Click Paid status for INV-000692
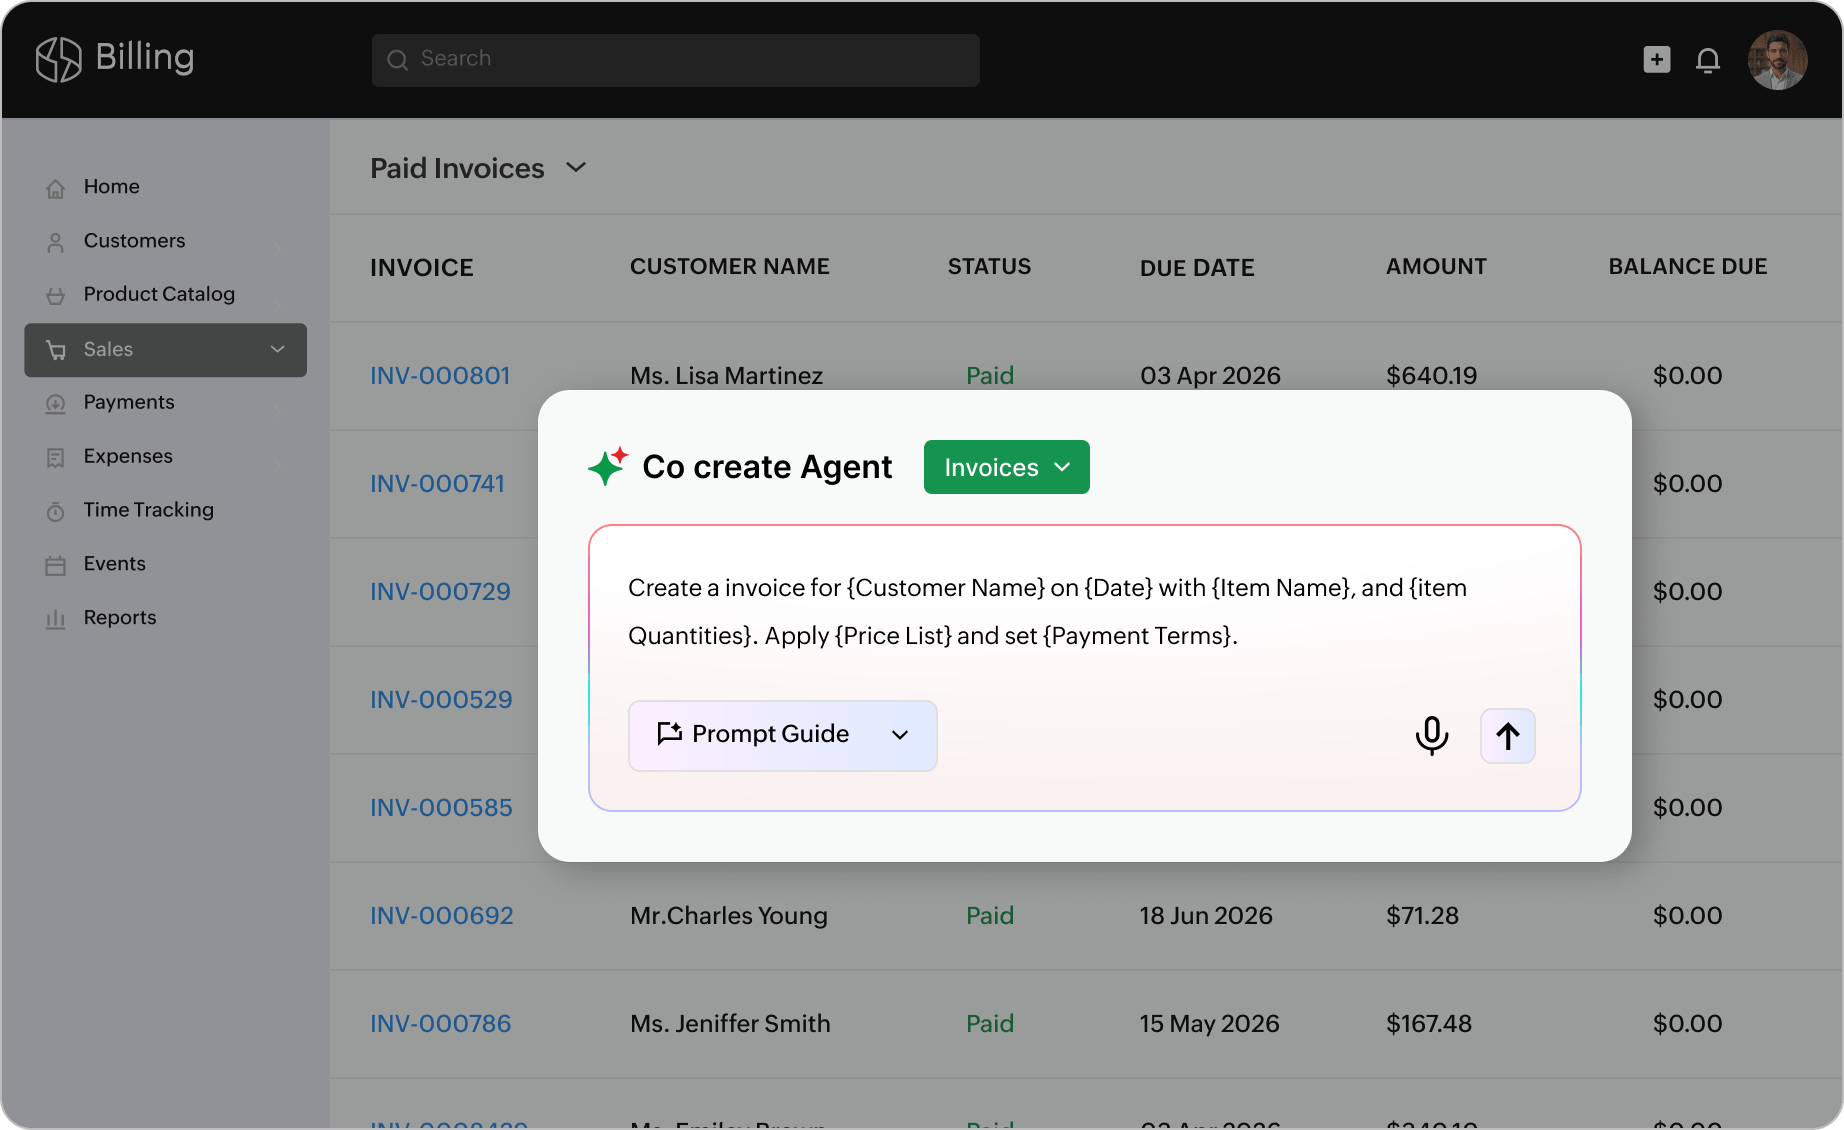Viewport: 1844px width, 1130px height. (x=990, y=916)
